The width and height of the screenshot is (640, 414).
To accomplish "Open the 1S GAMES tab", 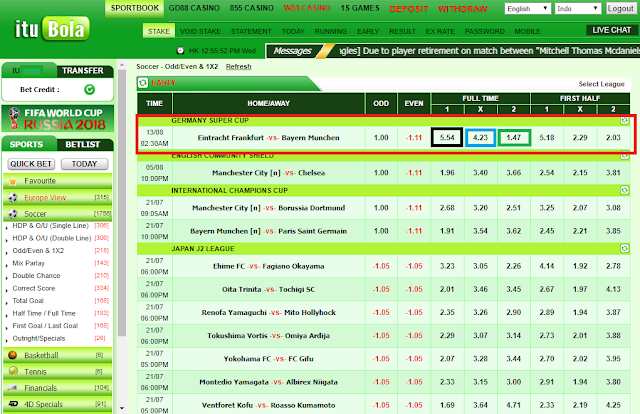I will click(360, 8).
